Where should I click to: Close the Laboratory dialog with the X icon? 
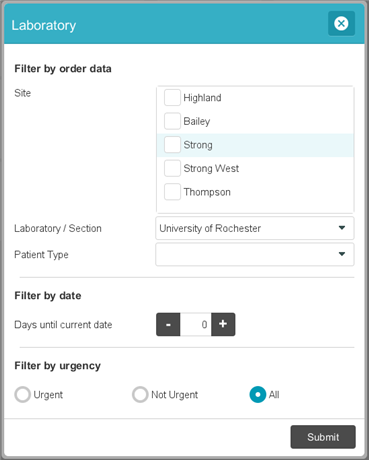coord(341,24)
